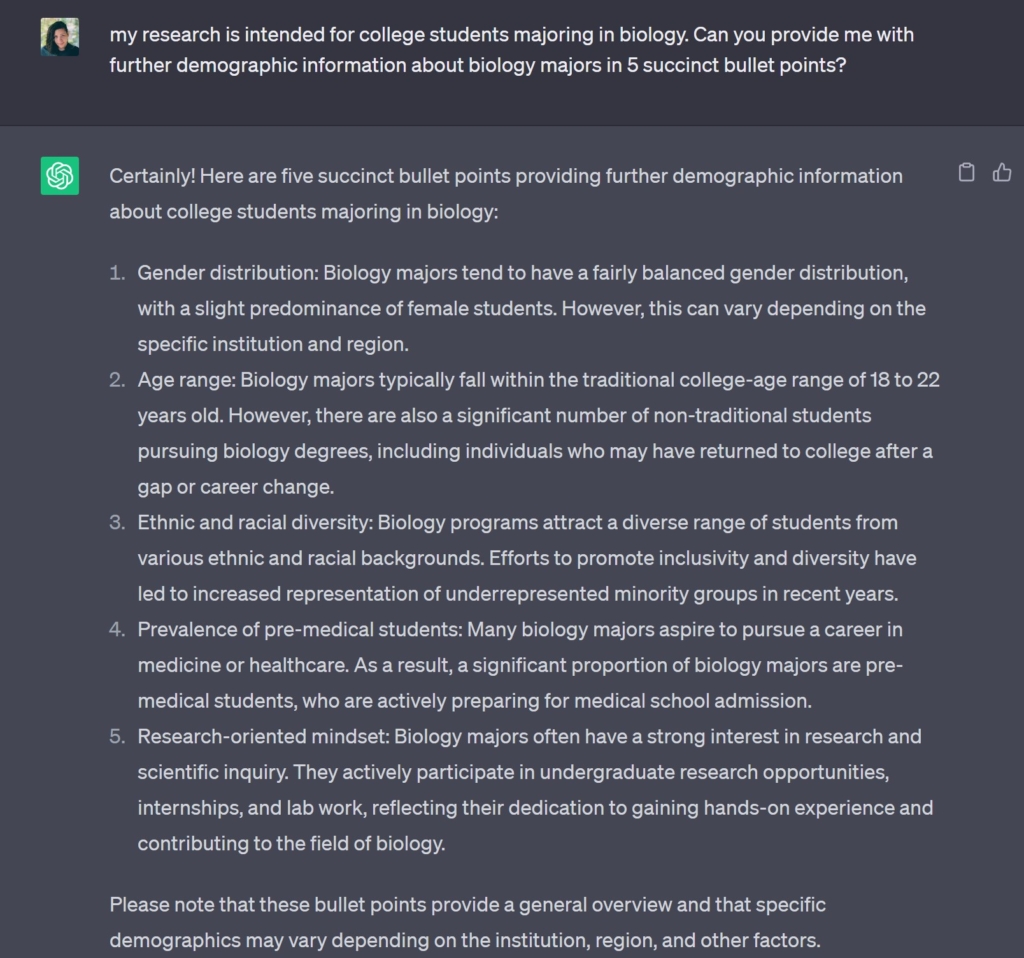
Task: Click the 'Please note' closing paragraph
Action: (x=467, y=922)
